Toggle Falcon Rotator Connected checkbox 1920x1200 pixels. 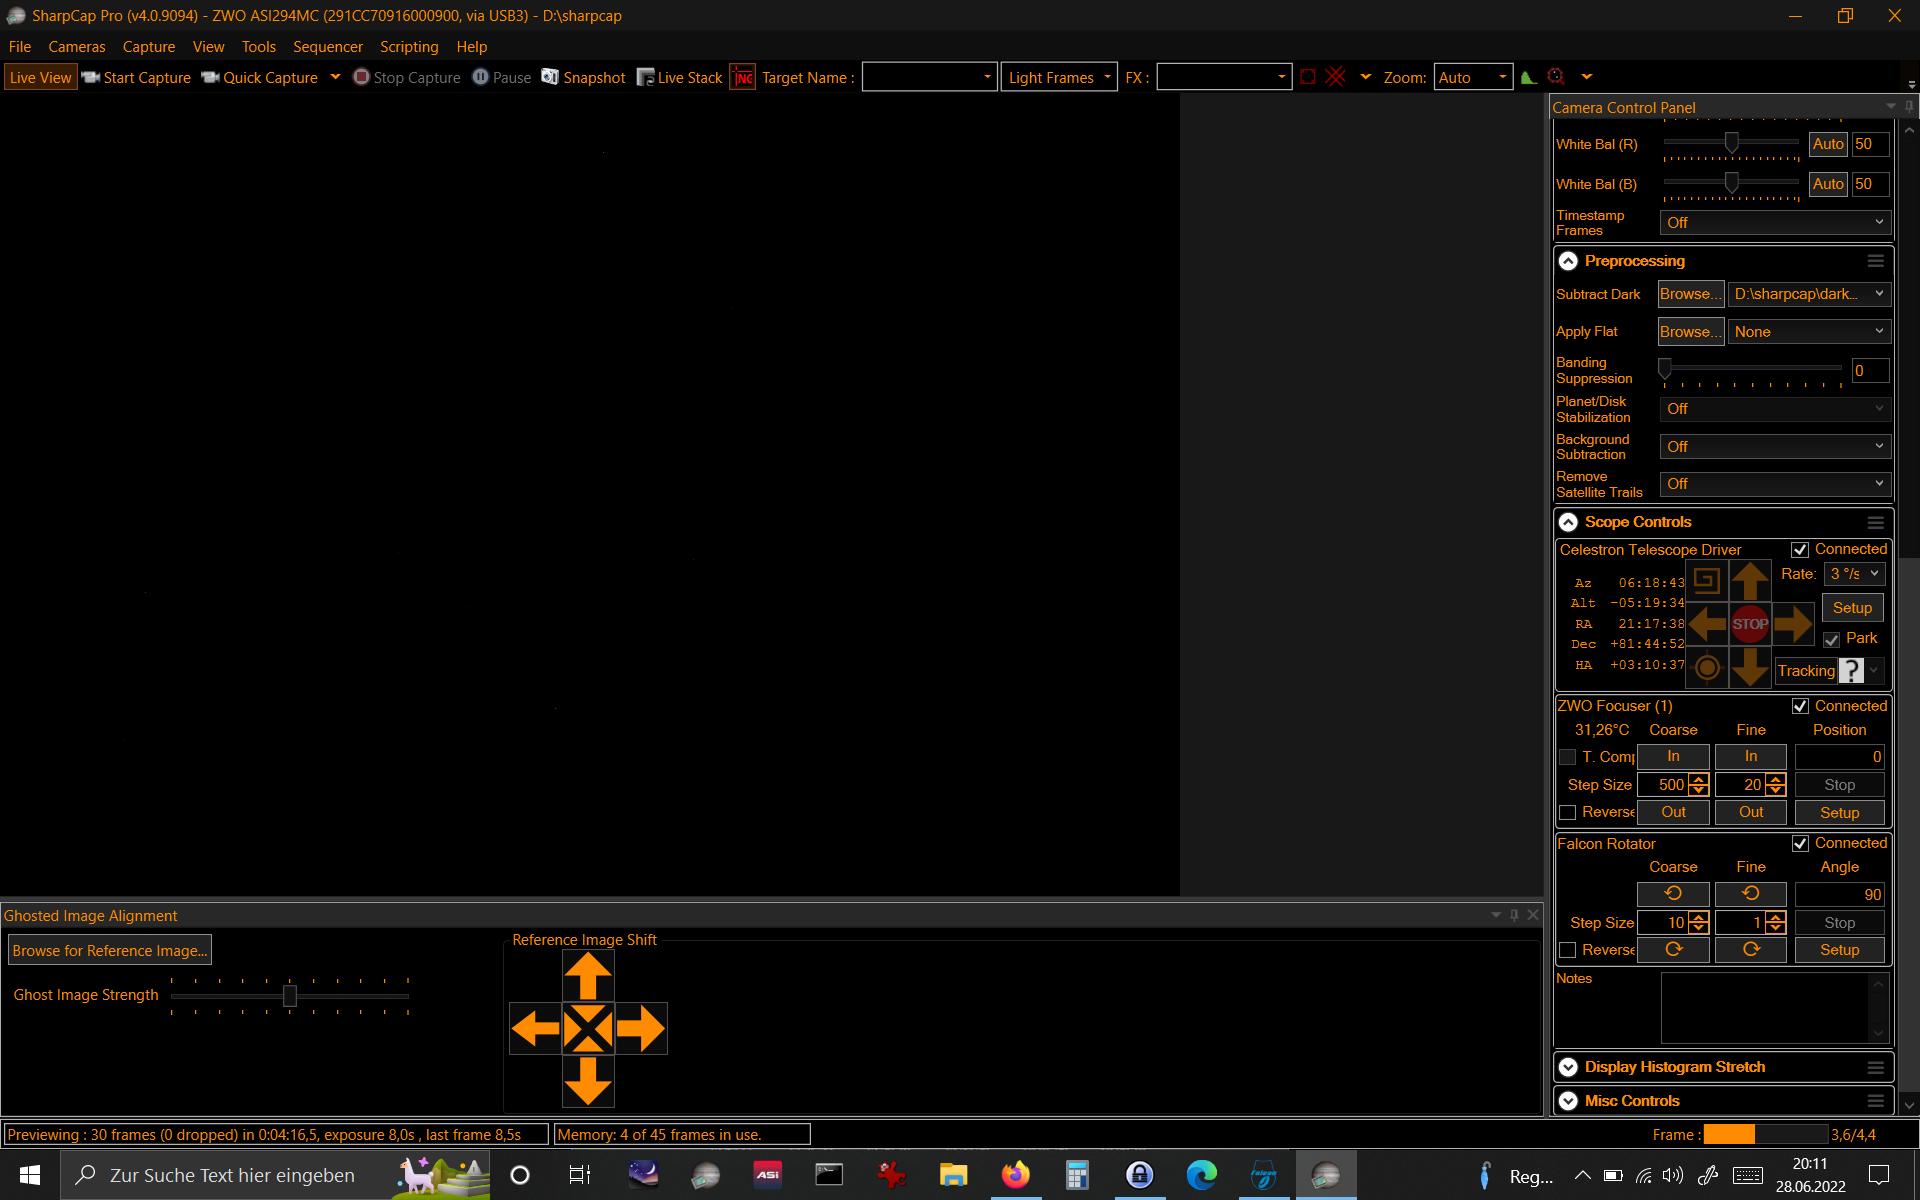1800,844
